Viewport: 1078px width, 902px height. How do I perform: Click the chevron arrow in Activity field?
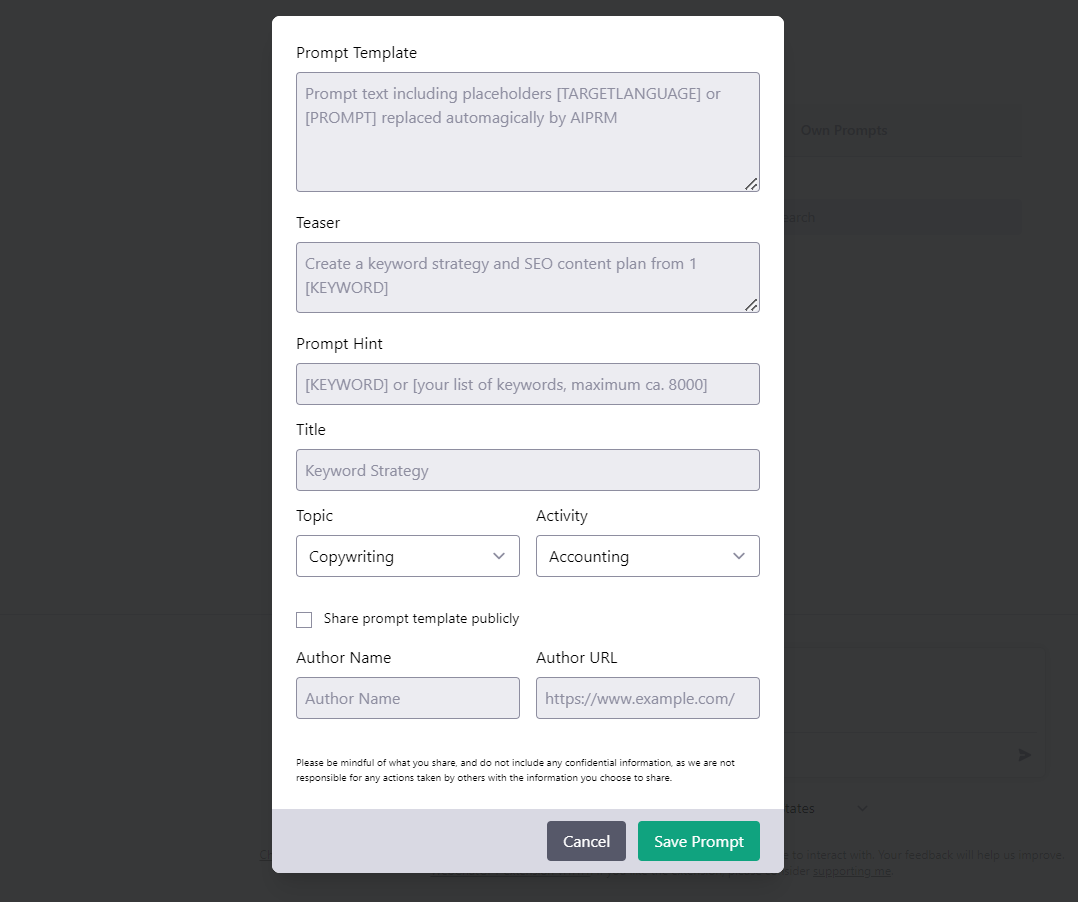click(739, 556)
